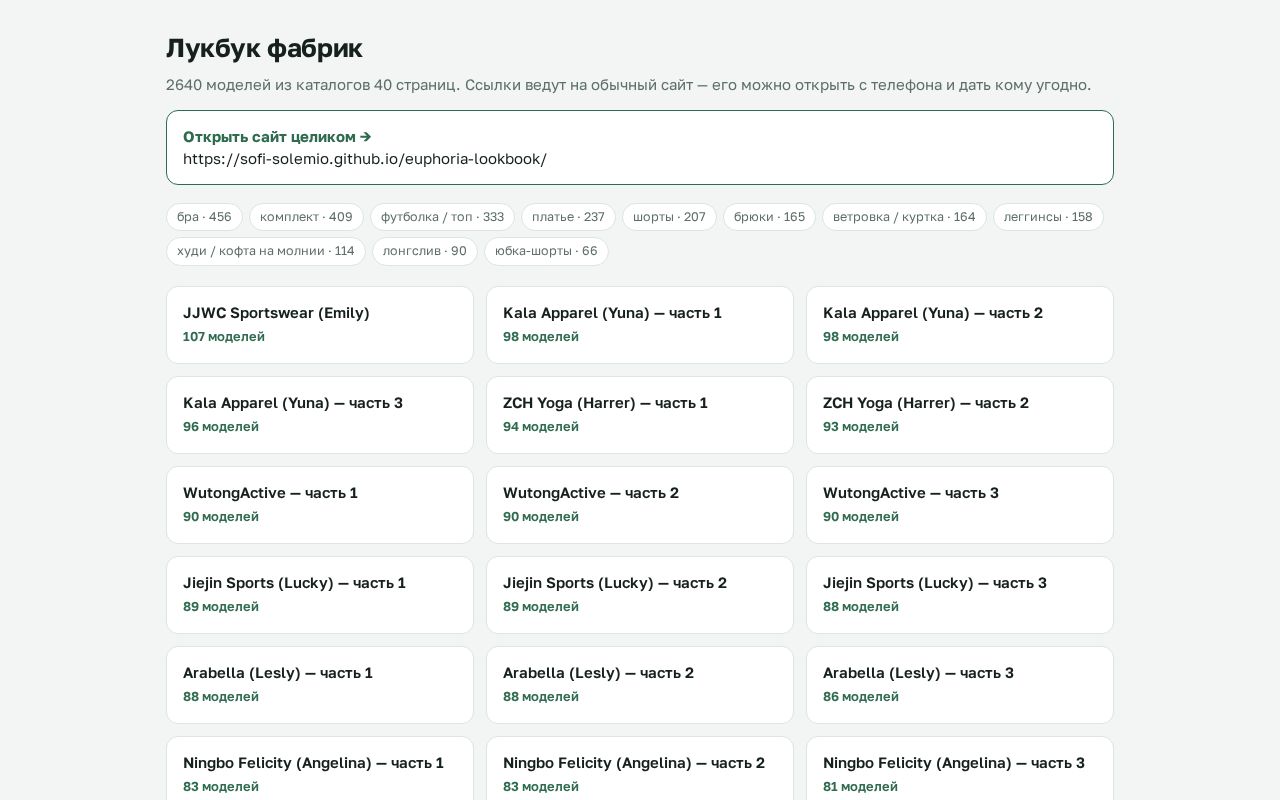Filter by леггинсы · 158 chip

coord(1048,217)
